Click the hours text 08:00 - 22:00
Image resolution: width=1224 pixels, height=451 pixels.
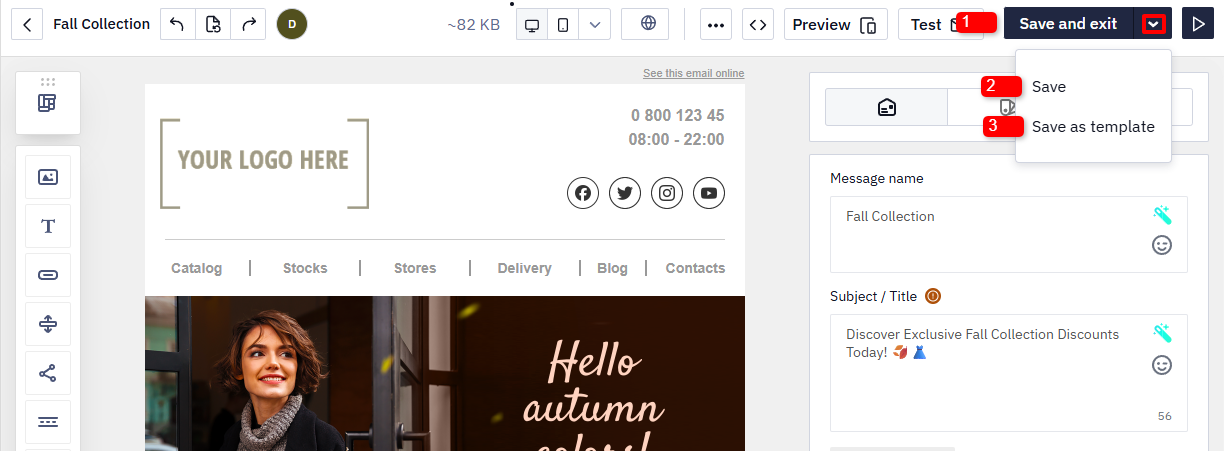(x=677, y=140)
